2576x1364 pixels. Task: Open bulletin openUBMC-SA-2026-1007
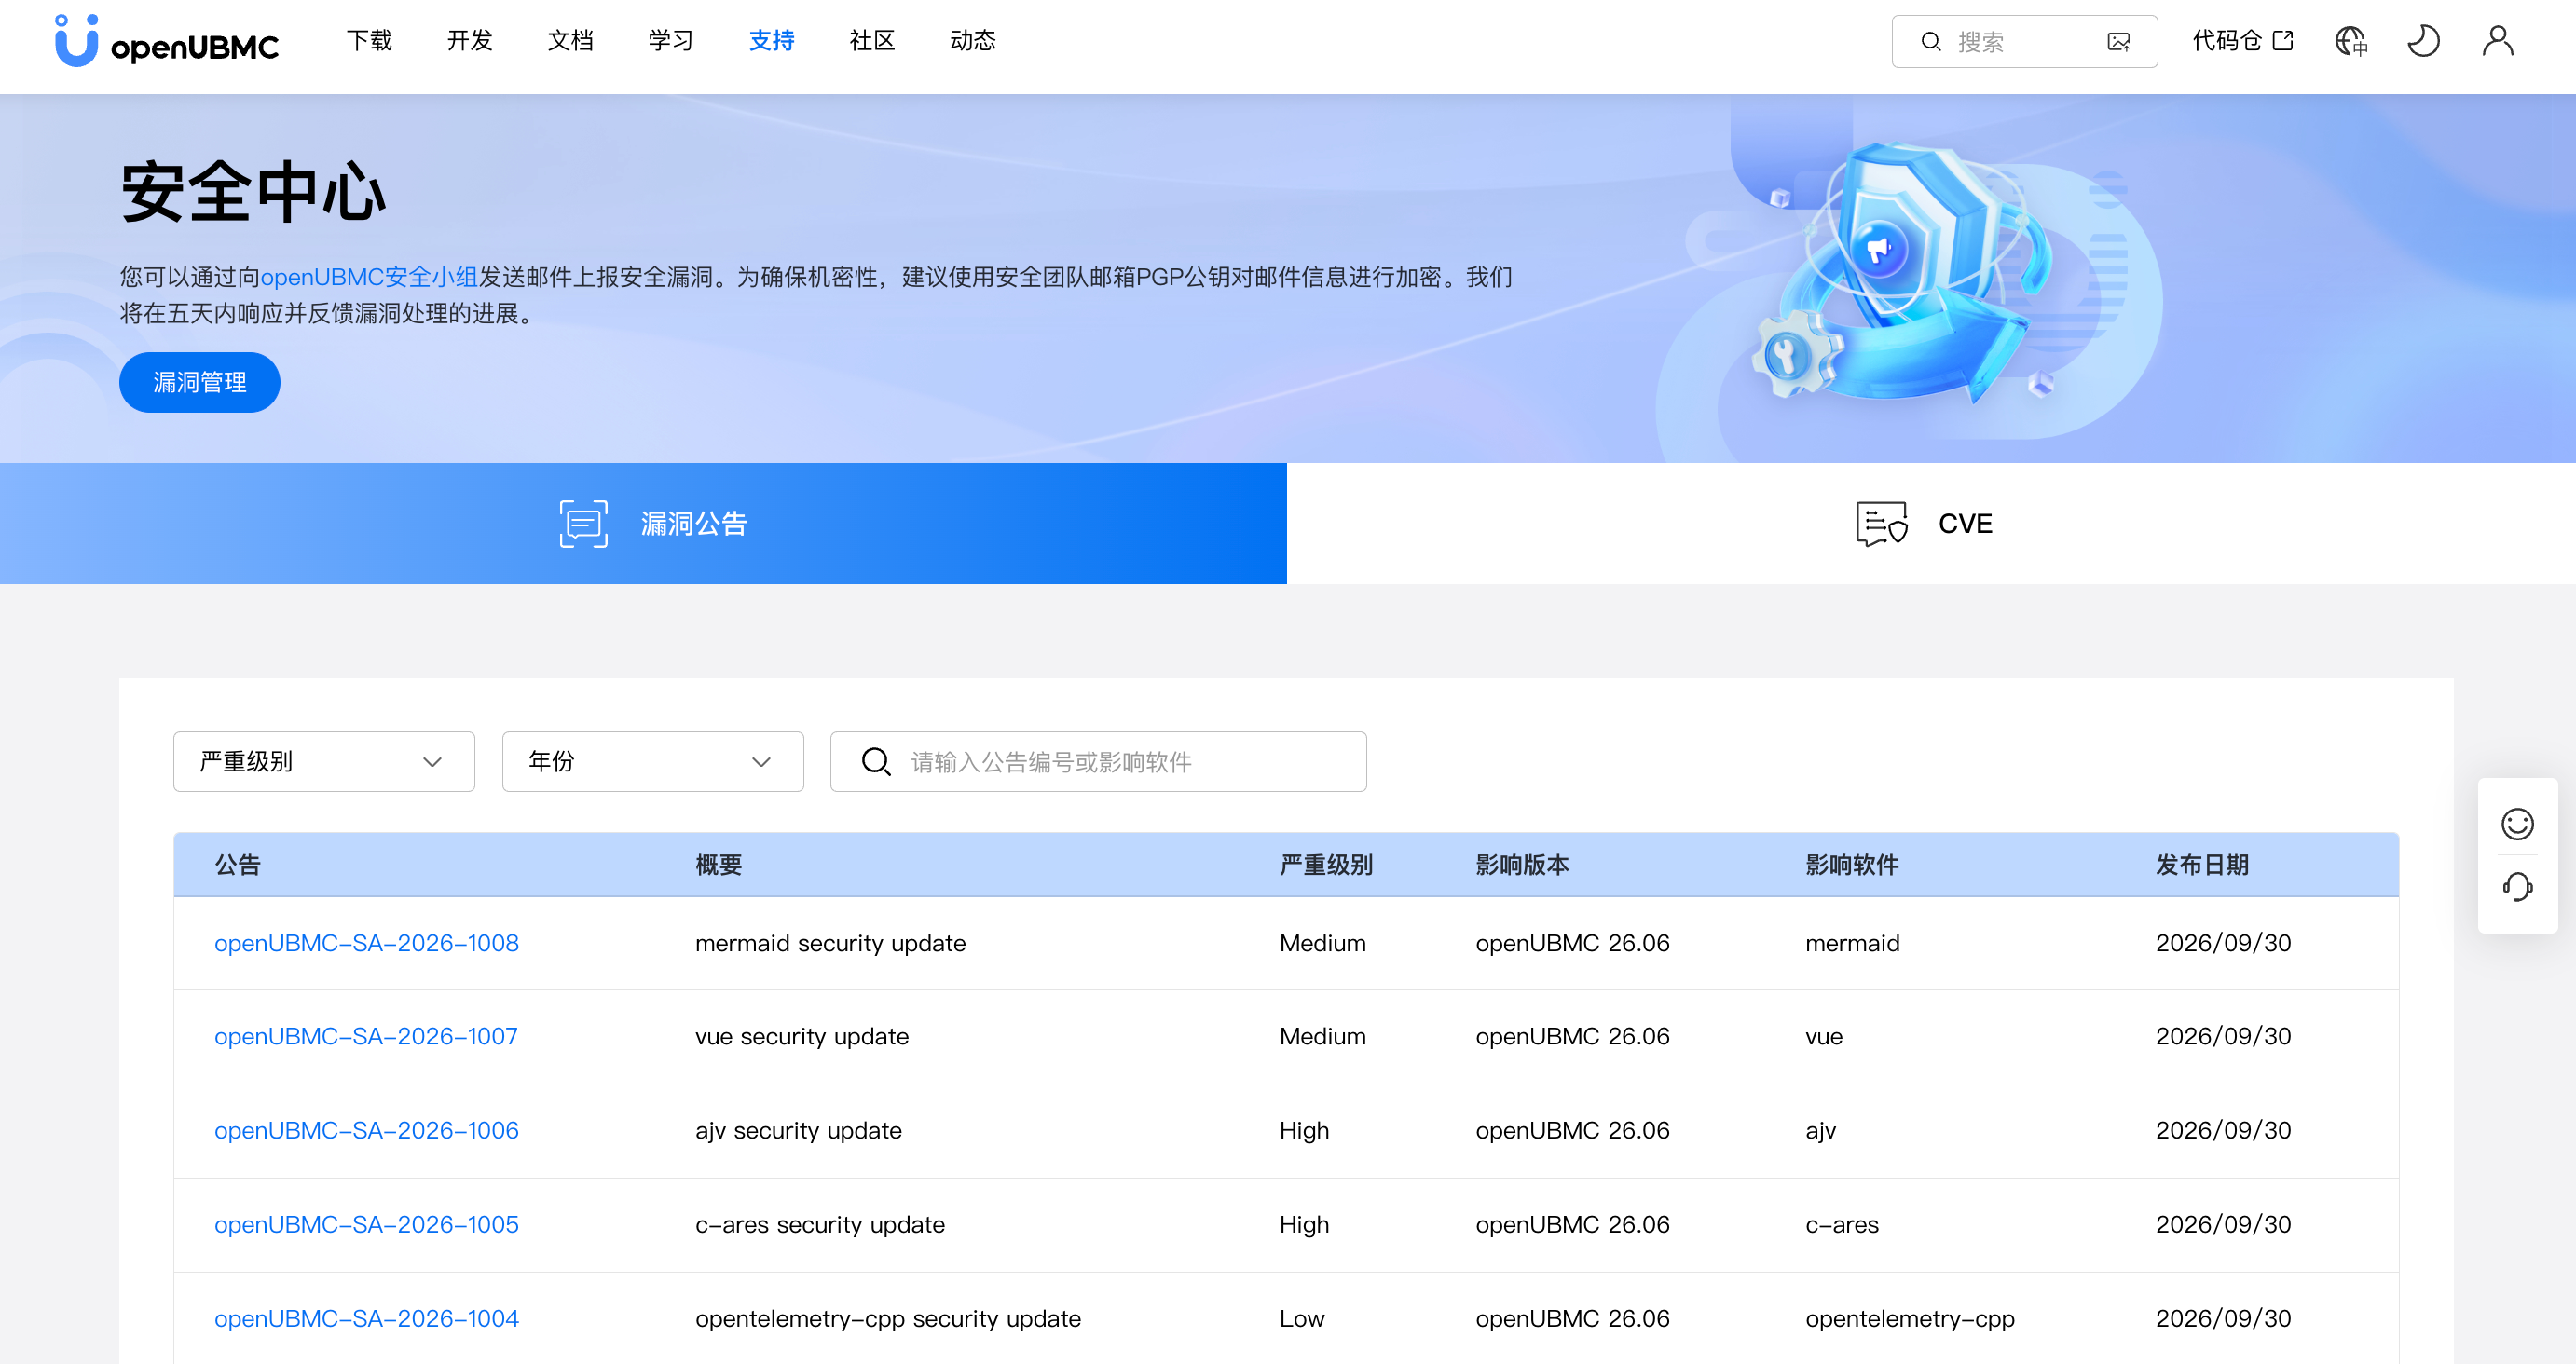click(x=366, y=1036)
